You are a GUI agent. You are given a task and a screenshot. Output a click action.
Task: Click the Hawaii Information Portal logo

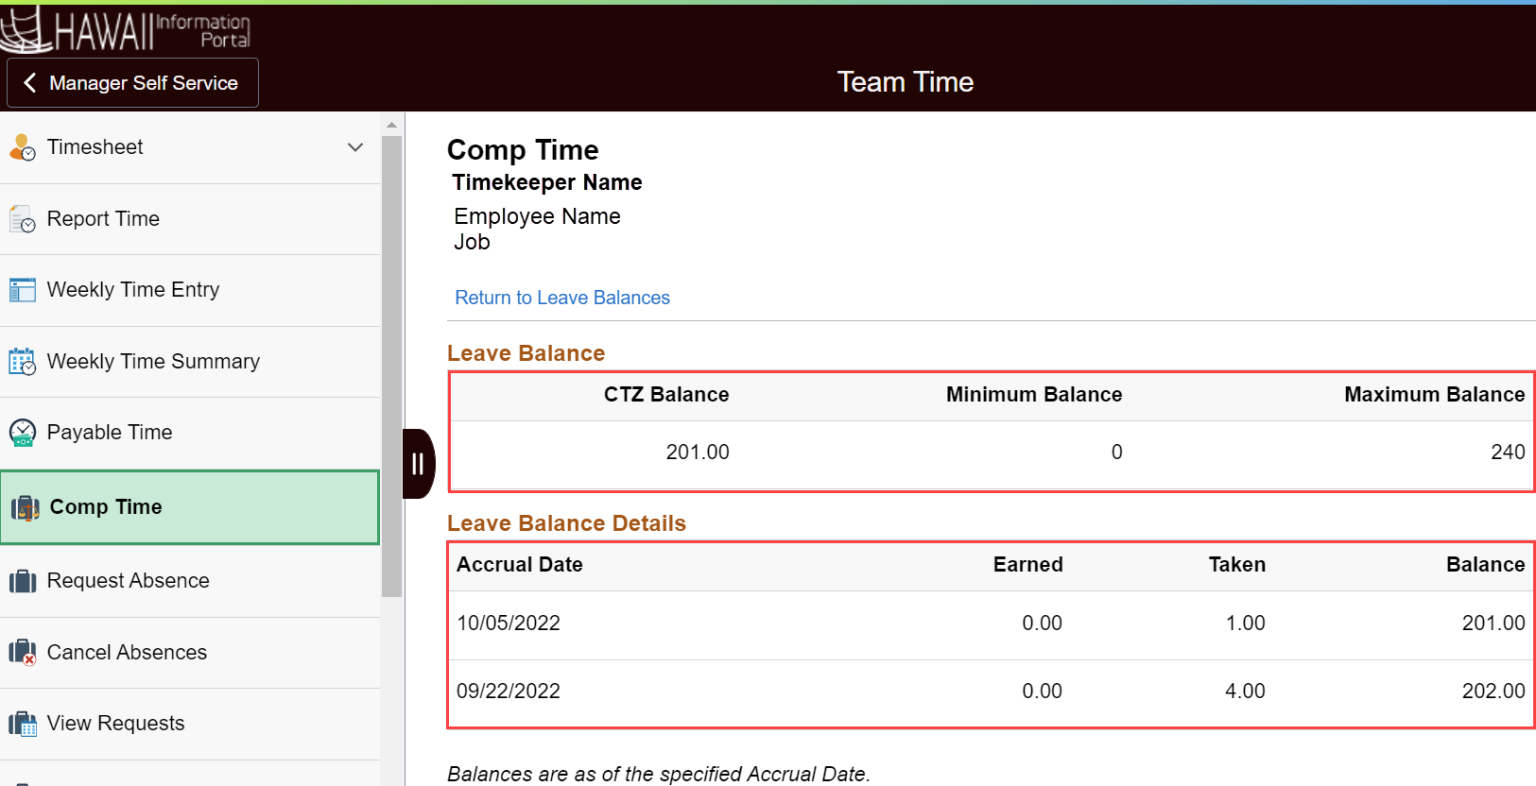[127, 30]
